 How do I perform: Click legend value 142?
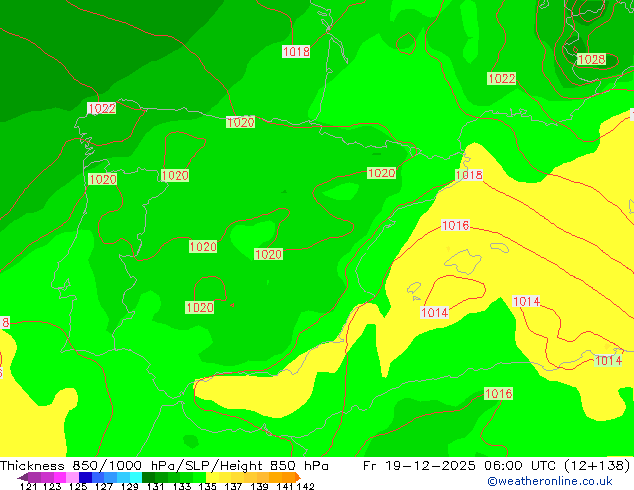[x=305, y=486]
